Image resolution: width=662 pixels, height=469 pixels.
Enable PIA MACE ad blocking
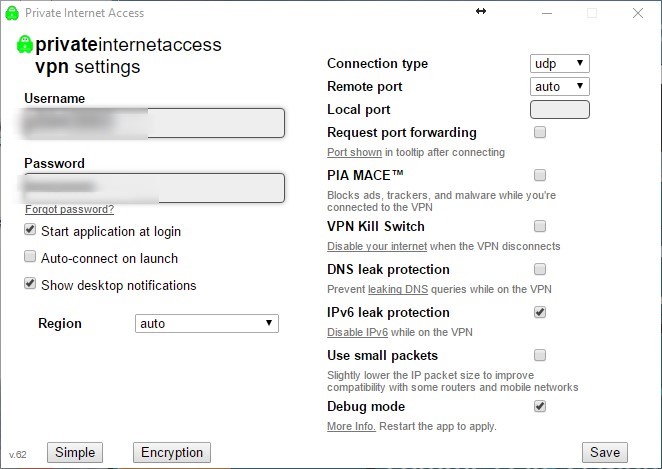(540, 175)
